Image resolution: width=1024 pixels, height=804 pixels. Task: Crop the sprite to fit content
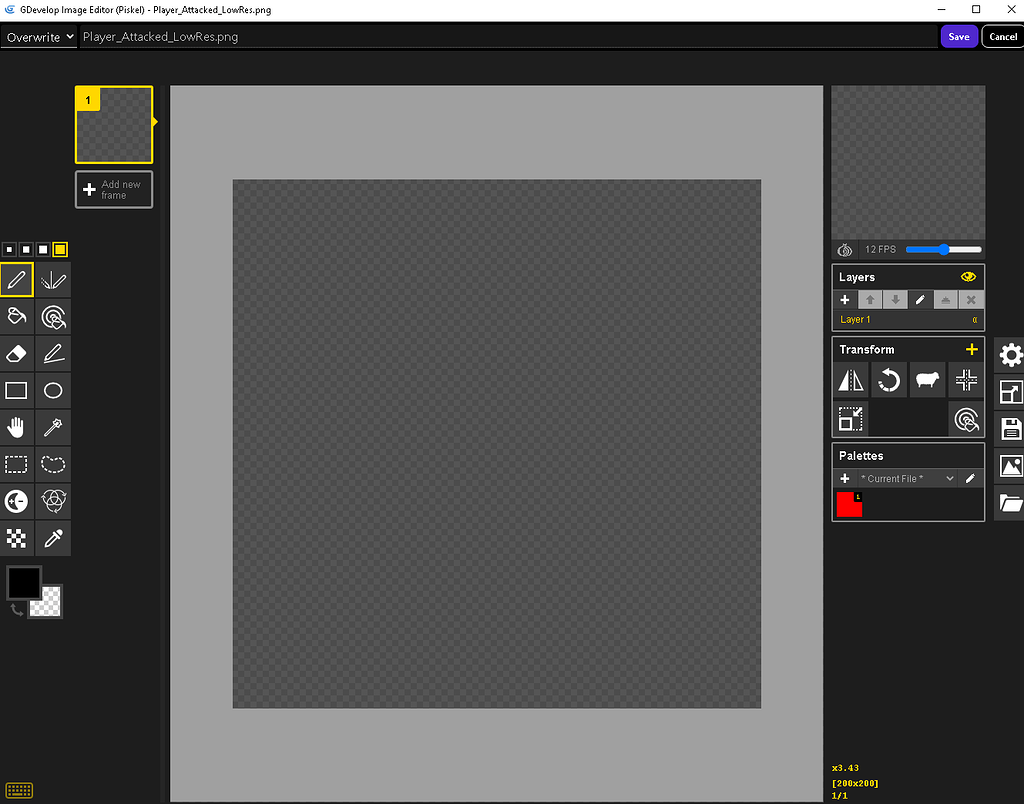850,419
